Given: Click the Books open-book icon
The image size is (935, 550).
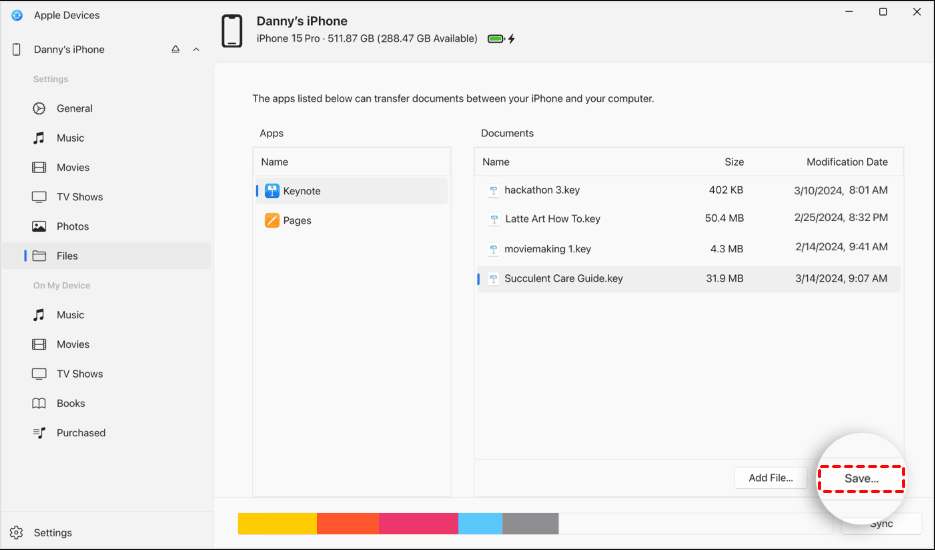Looking at the screenshot, I should 39,403.
